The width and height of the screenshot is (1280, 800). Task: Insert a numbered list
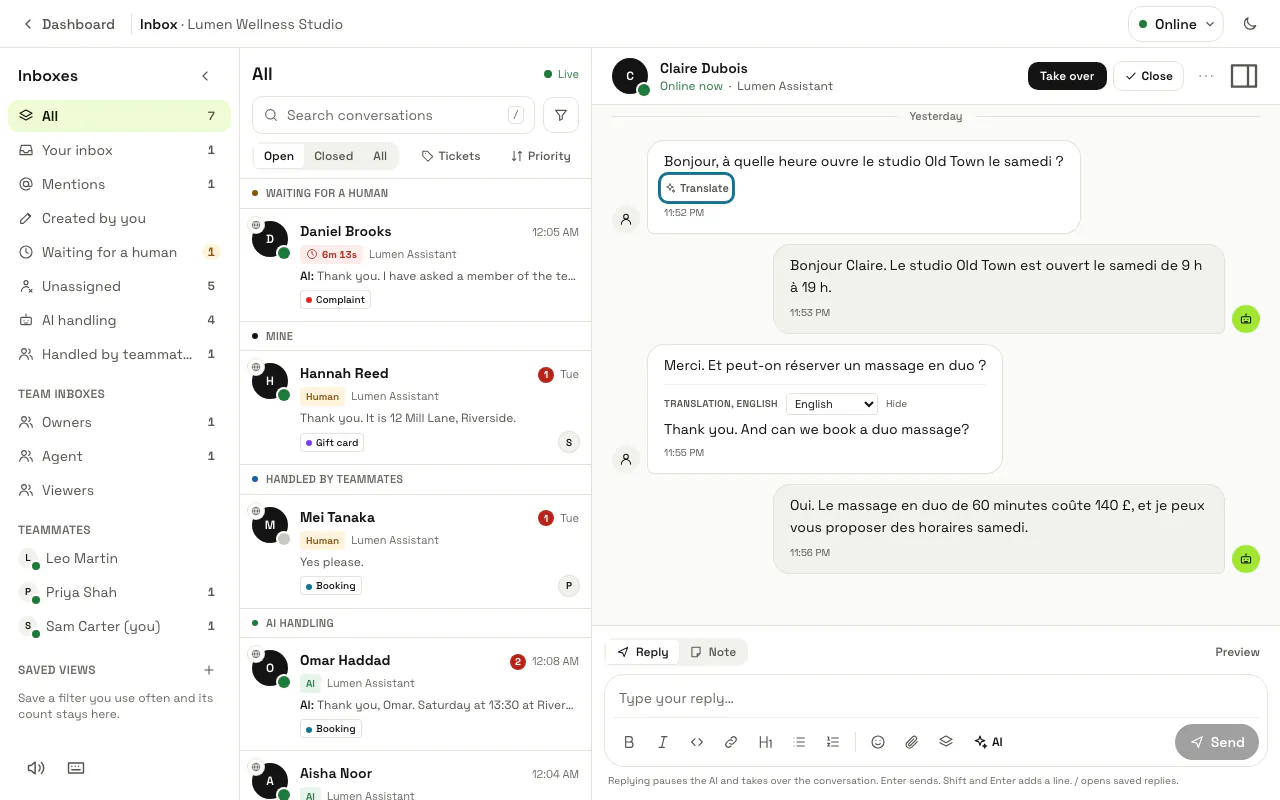(x=833, y=742)
